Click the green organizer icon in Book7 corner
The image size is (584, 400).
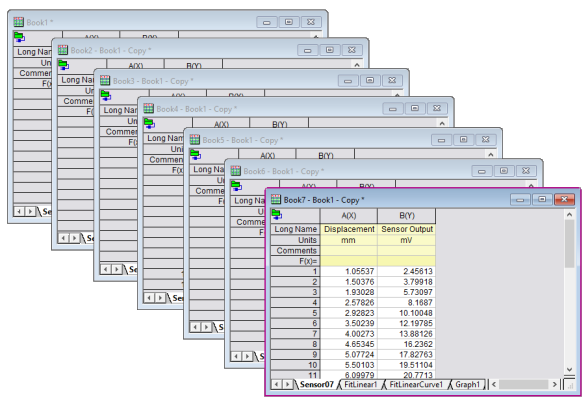pos(277,215)
